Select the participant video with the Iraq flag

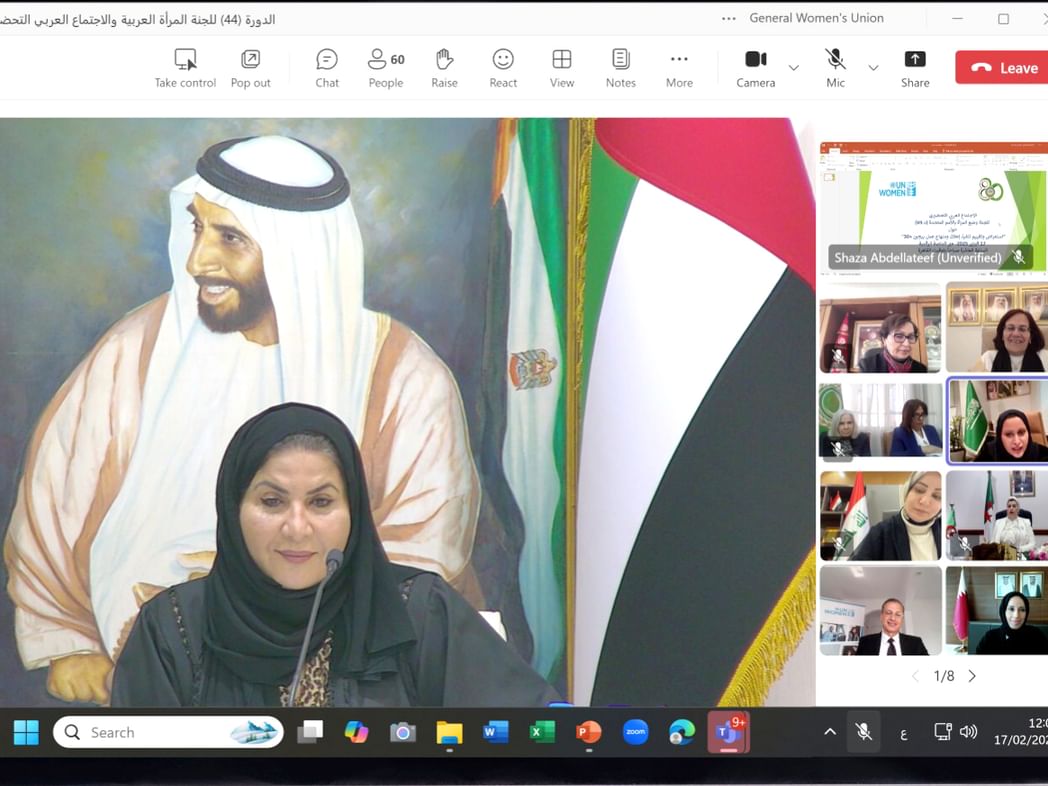click(881, 515)
